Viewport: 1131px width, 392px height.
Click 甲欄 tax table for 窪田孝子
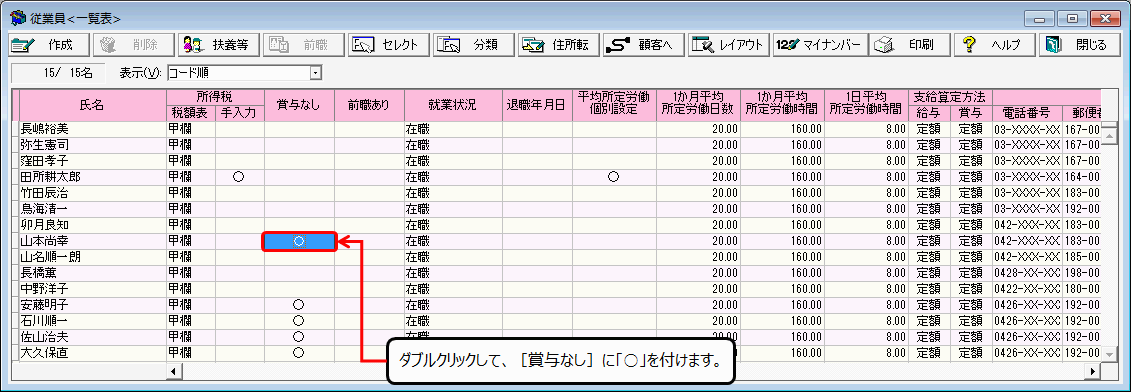pyautogui.click(x=190, y=161)
